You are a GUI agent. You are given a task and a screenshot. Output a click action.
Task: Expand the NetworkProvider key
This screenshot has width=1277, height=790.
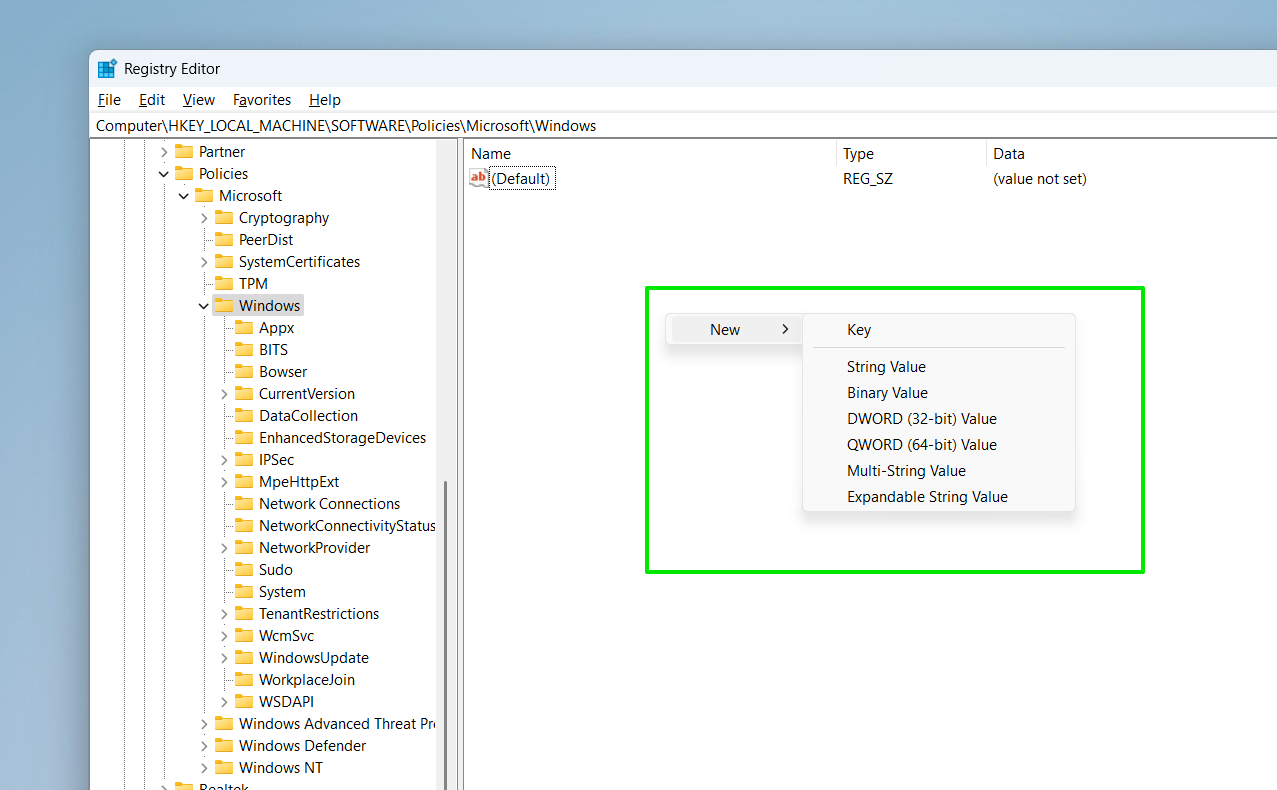224,548
